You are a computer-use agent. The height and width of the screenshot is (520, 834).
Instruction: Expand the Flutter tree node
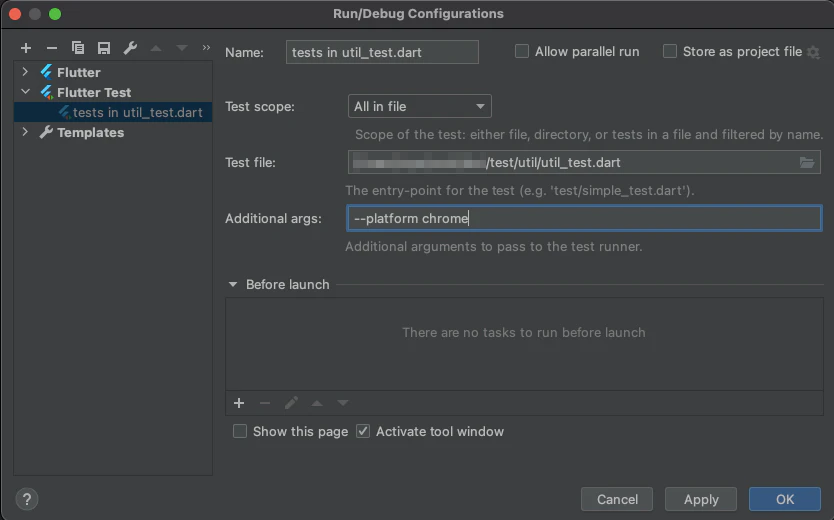(x=25, y=71)
